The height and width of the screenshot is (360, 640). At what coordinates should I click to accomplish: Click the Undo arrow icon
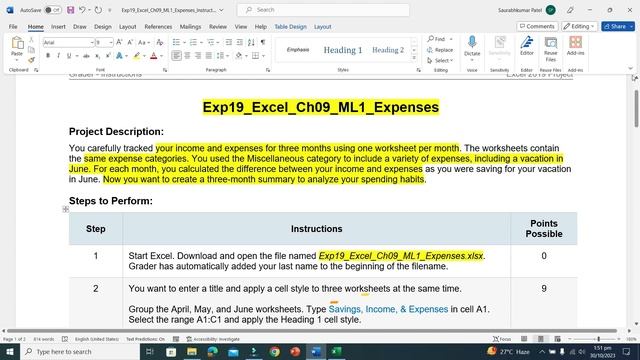pos(82,10)
